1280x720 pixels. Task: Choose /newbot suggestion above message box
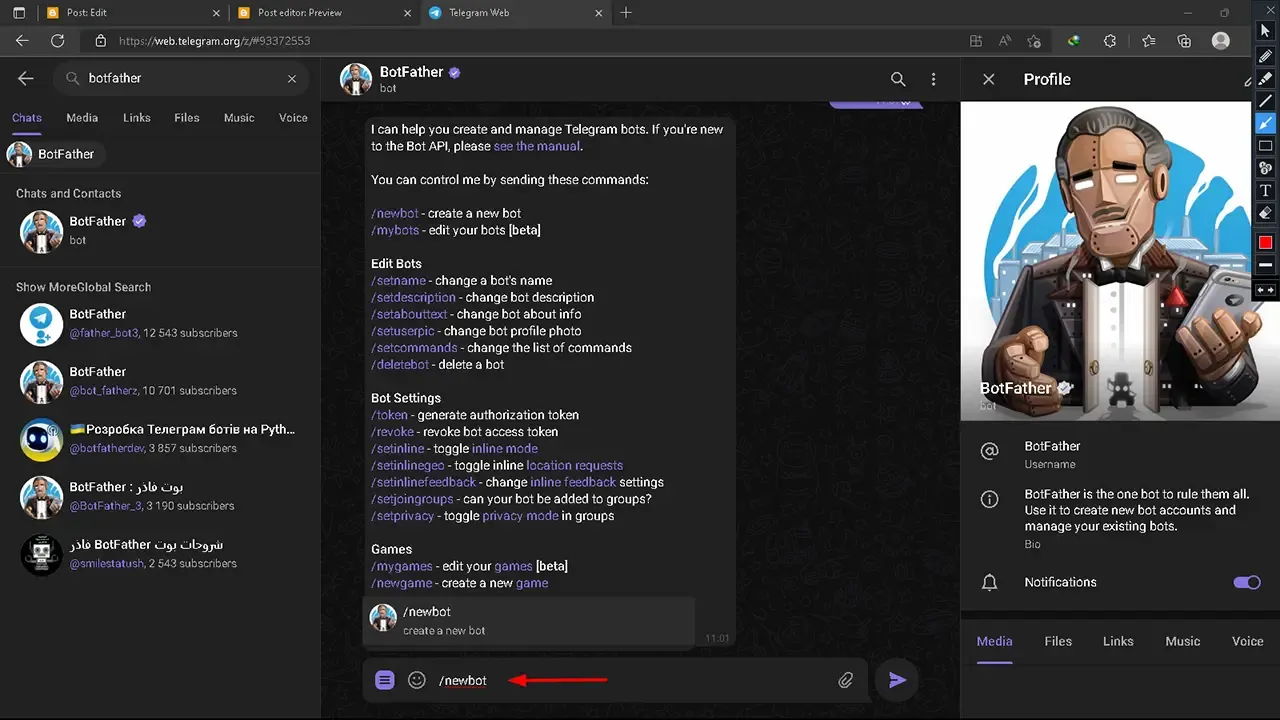(529, 620)
